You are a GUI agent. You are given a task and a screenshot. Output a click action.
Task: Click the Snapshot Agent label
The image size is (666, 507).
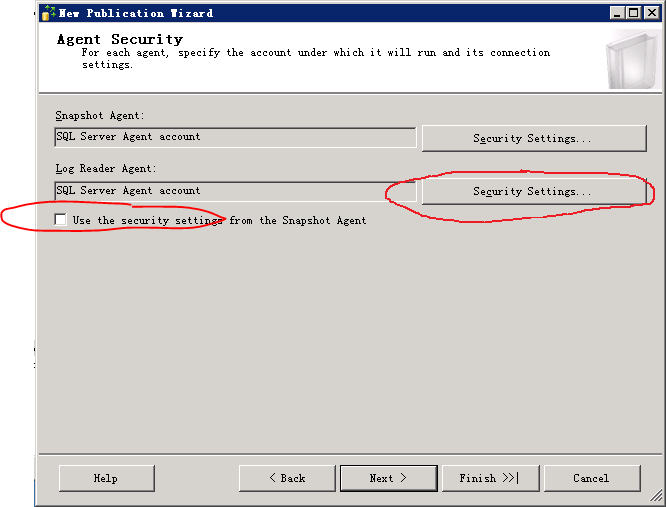click(x=100, y=115)
